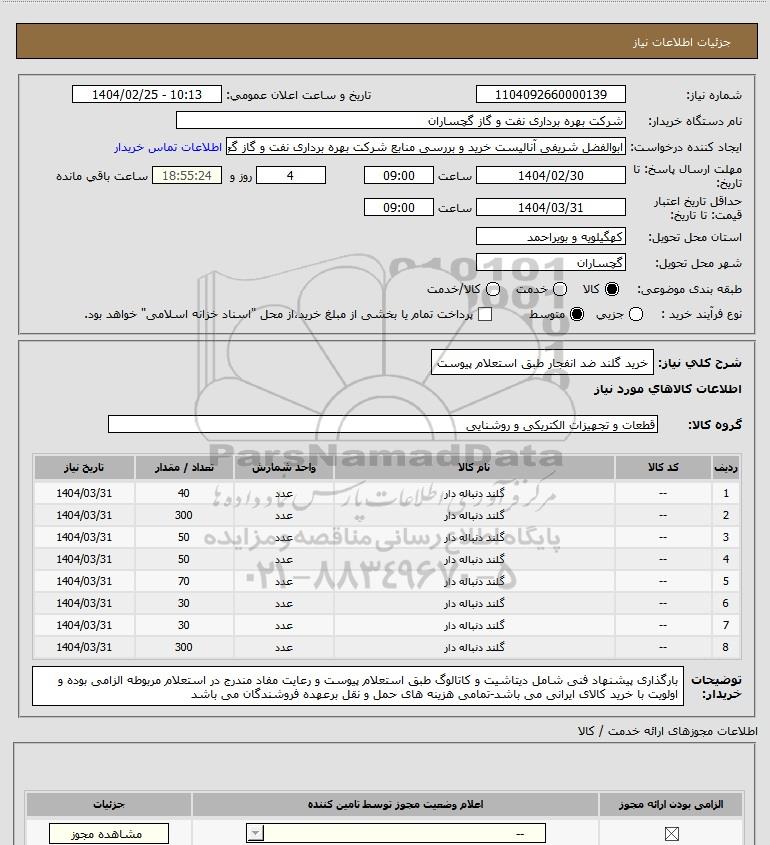
Task: Click the جزئیات اطلاعات نیاز header bar
Action: [386, 41]
